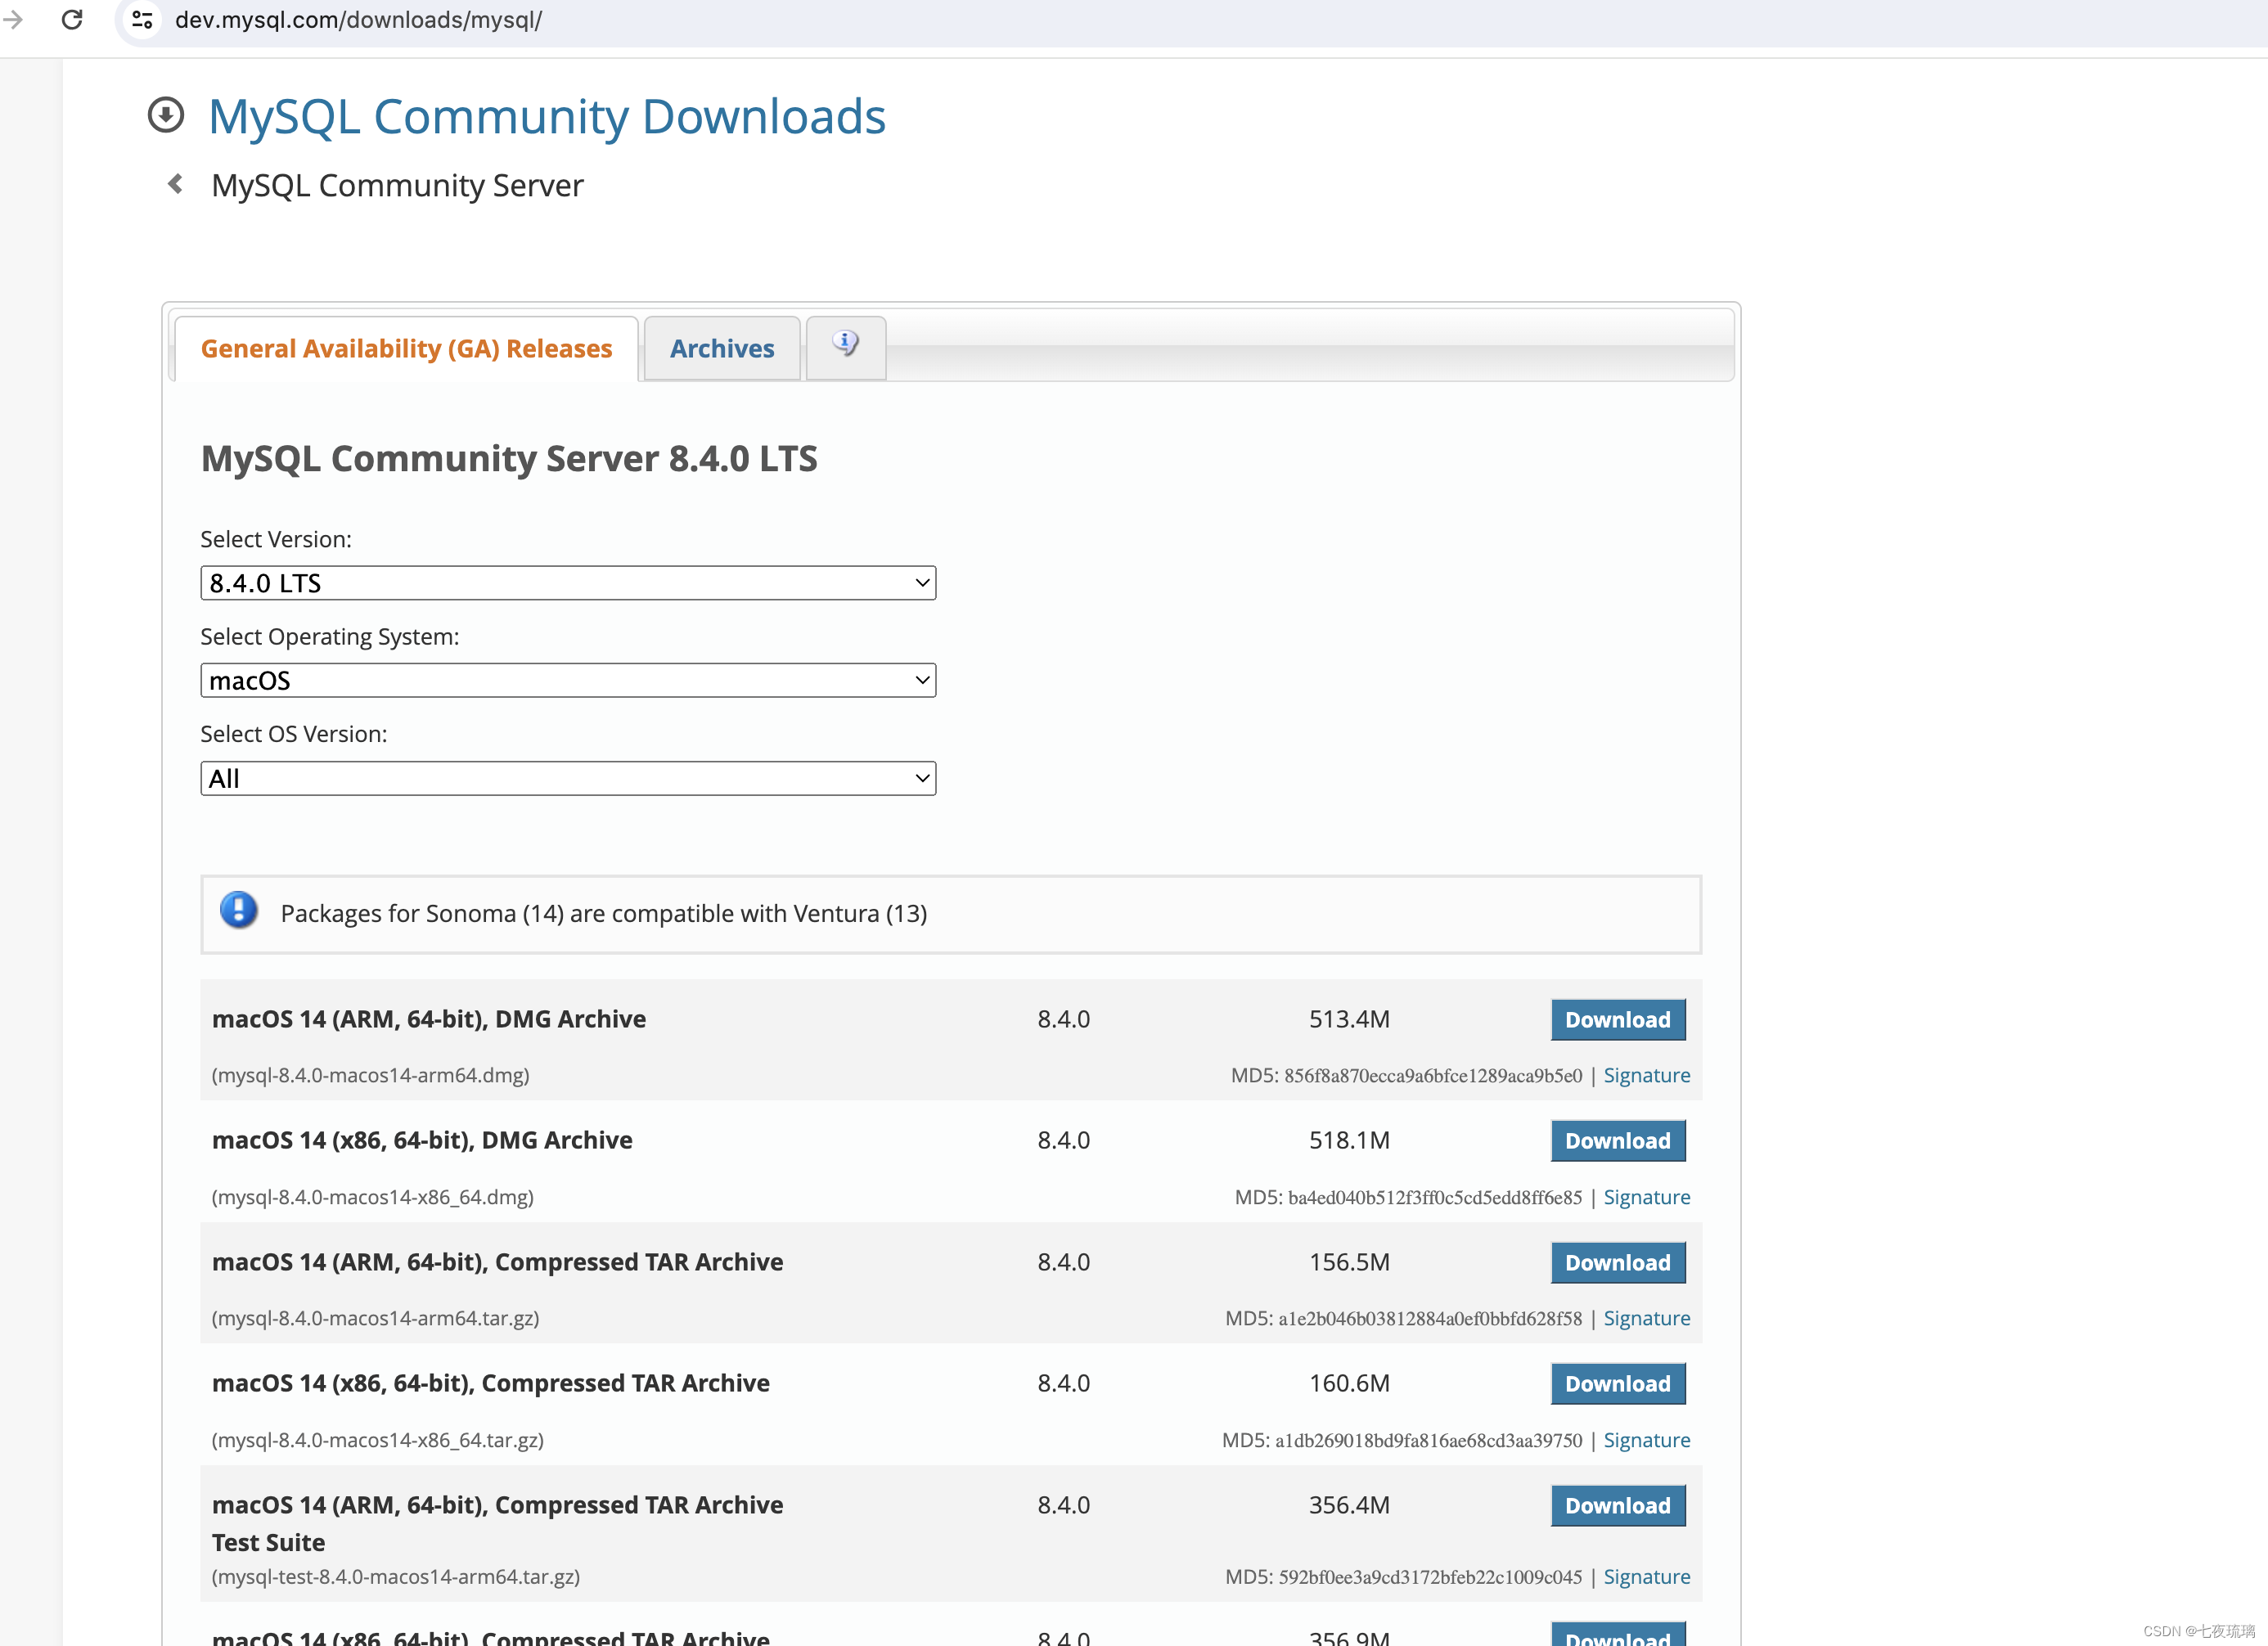Click the blue info icon in compatibility notice

(238, 914)
